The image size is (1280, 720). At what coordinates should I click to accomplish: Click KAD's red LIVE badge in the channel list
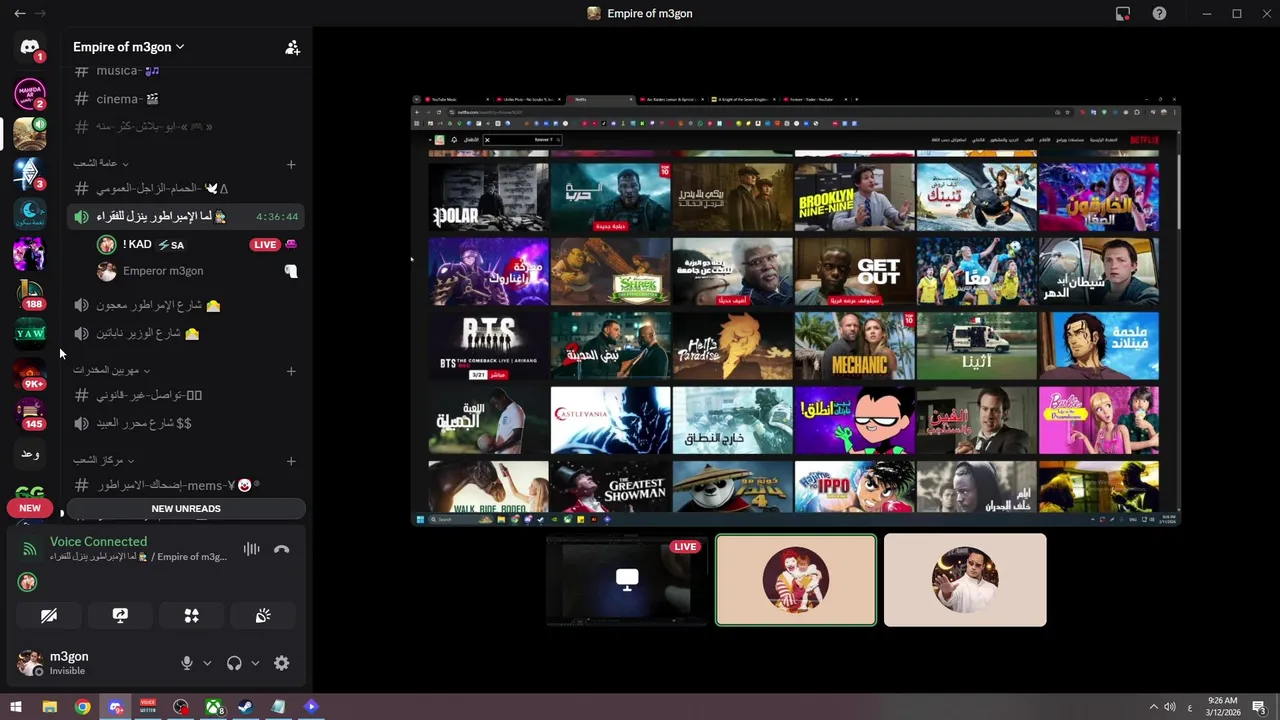(265, 245)
